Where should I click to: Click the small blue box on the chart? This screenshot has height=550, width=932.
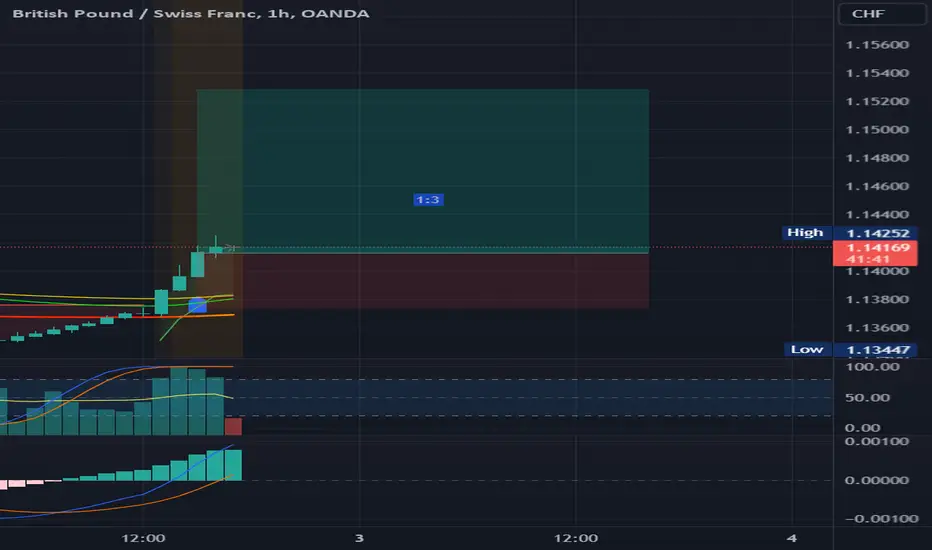click(x=197, y=306)
